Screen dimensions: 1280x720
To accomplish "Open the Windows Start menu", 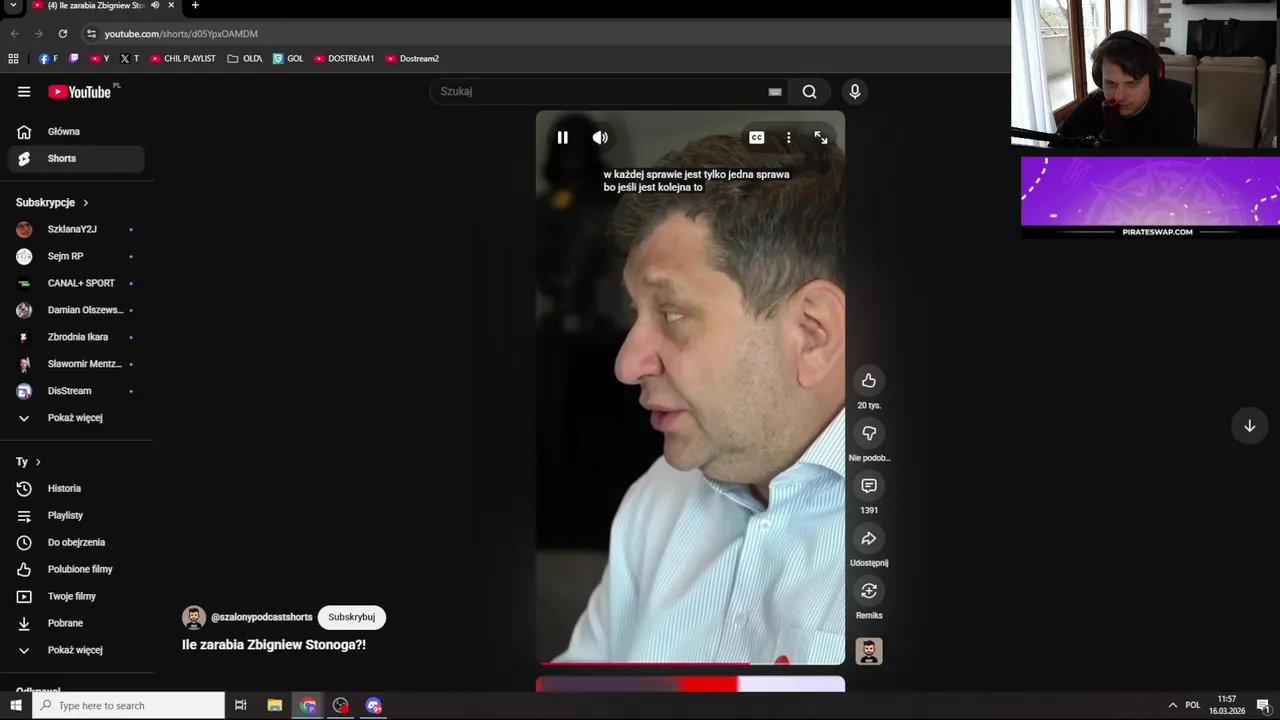I will [15, 706].
